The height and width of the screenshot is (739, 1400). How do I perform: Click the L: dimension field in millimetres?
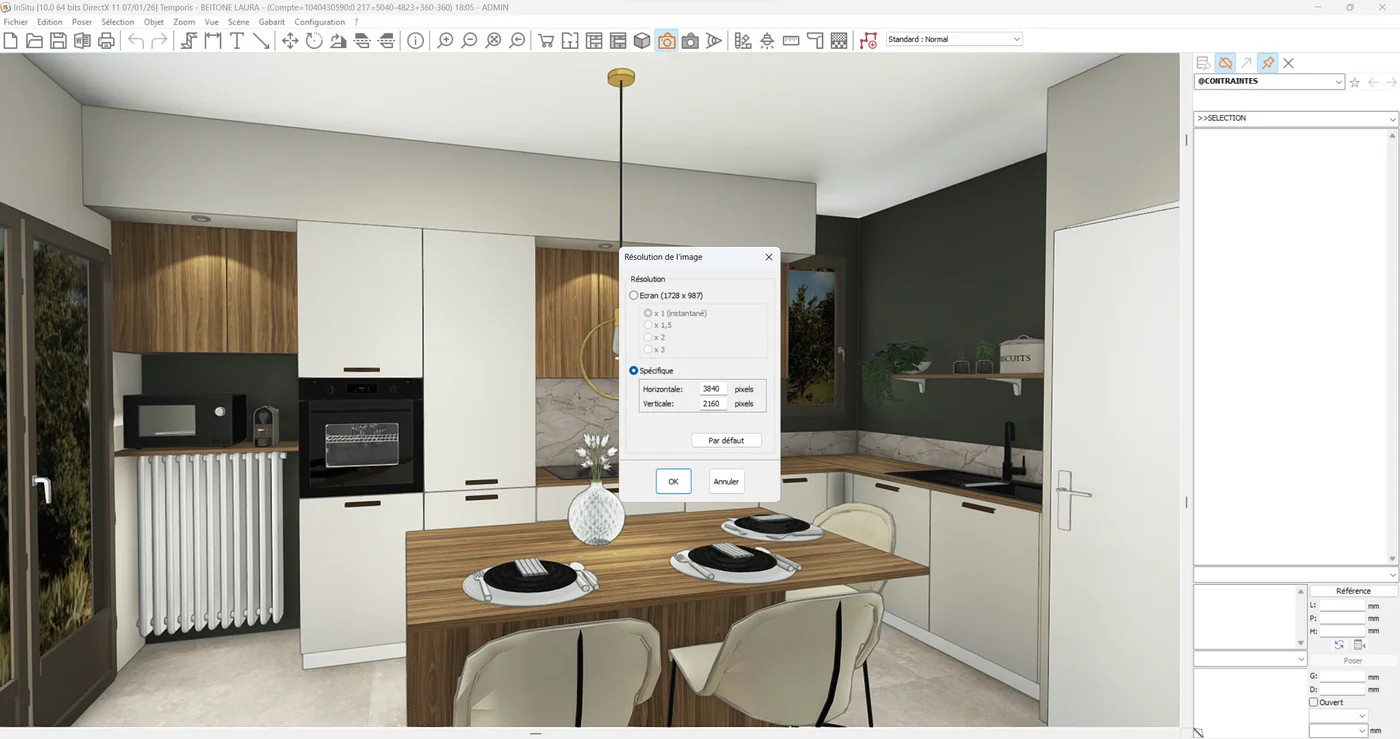pyautogui.click(x=1342, y=606)
